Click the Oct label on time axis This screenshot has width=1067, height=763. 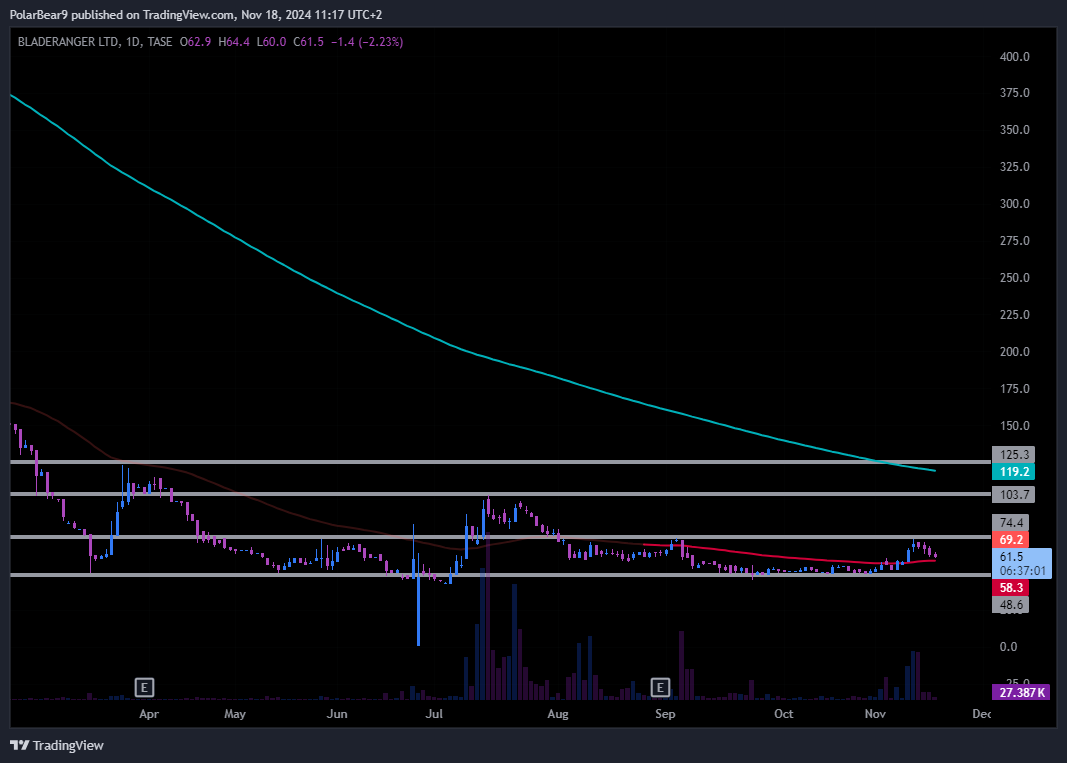[x=783, y=714]
